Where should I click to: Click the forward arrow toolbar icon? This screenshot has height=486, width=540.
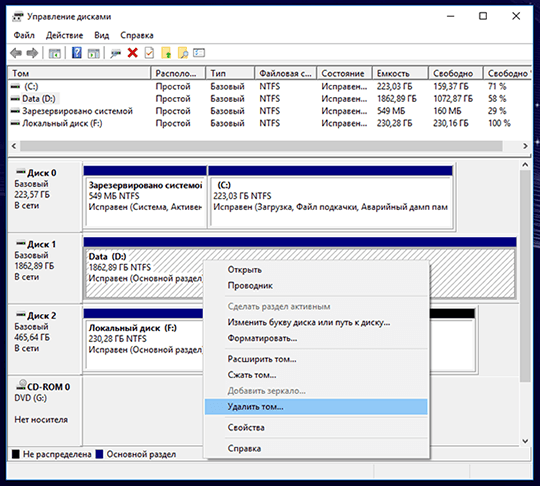pyautogui.click(x=32, y=53)
